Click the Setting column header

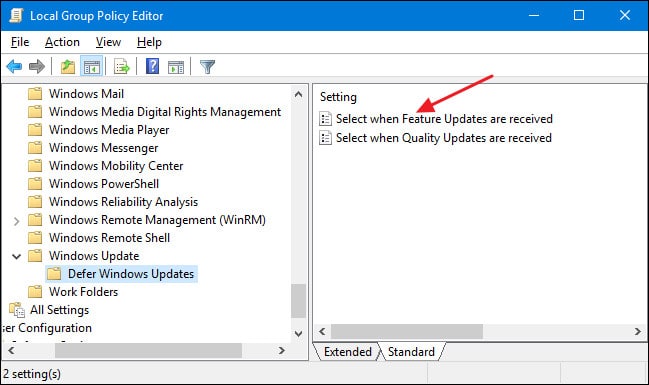(338, 97)
